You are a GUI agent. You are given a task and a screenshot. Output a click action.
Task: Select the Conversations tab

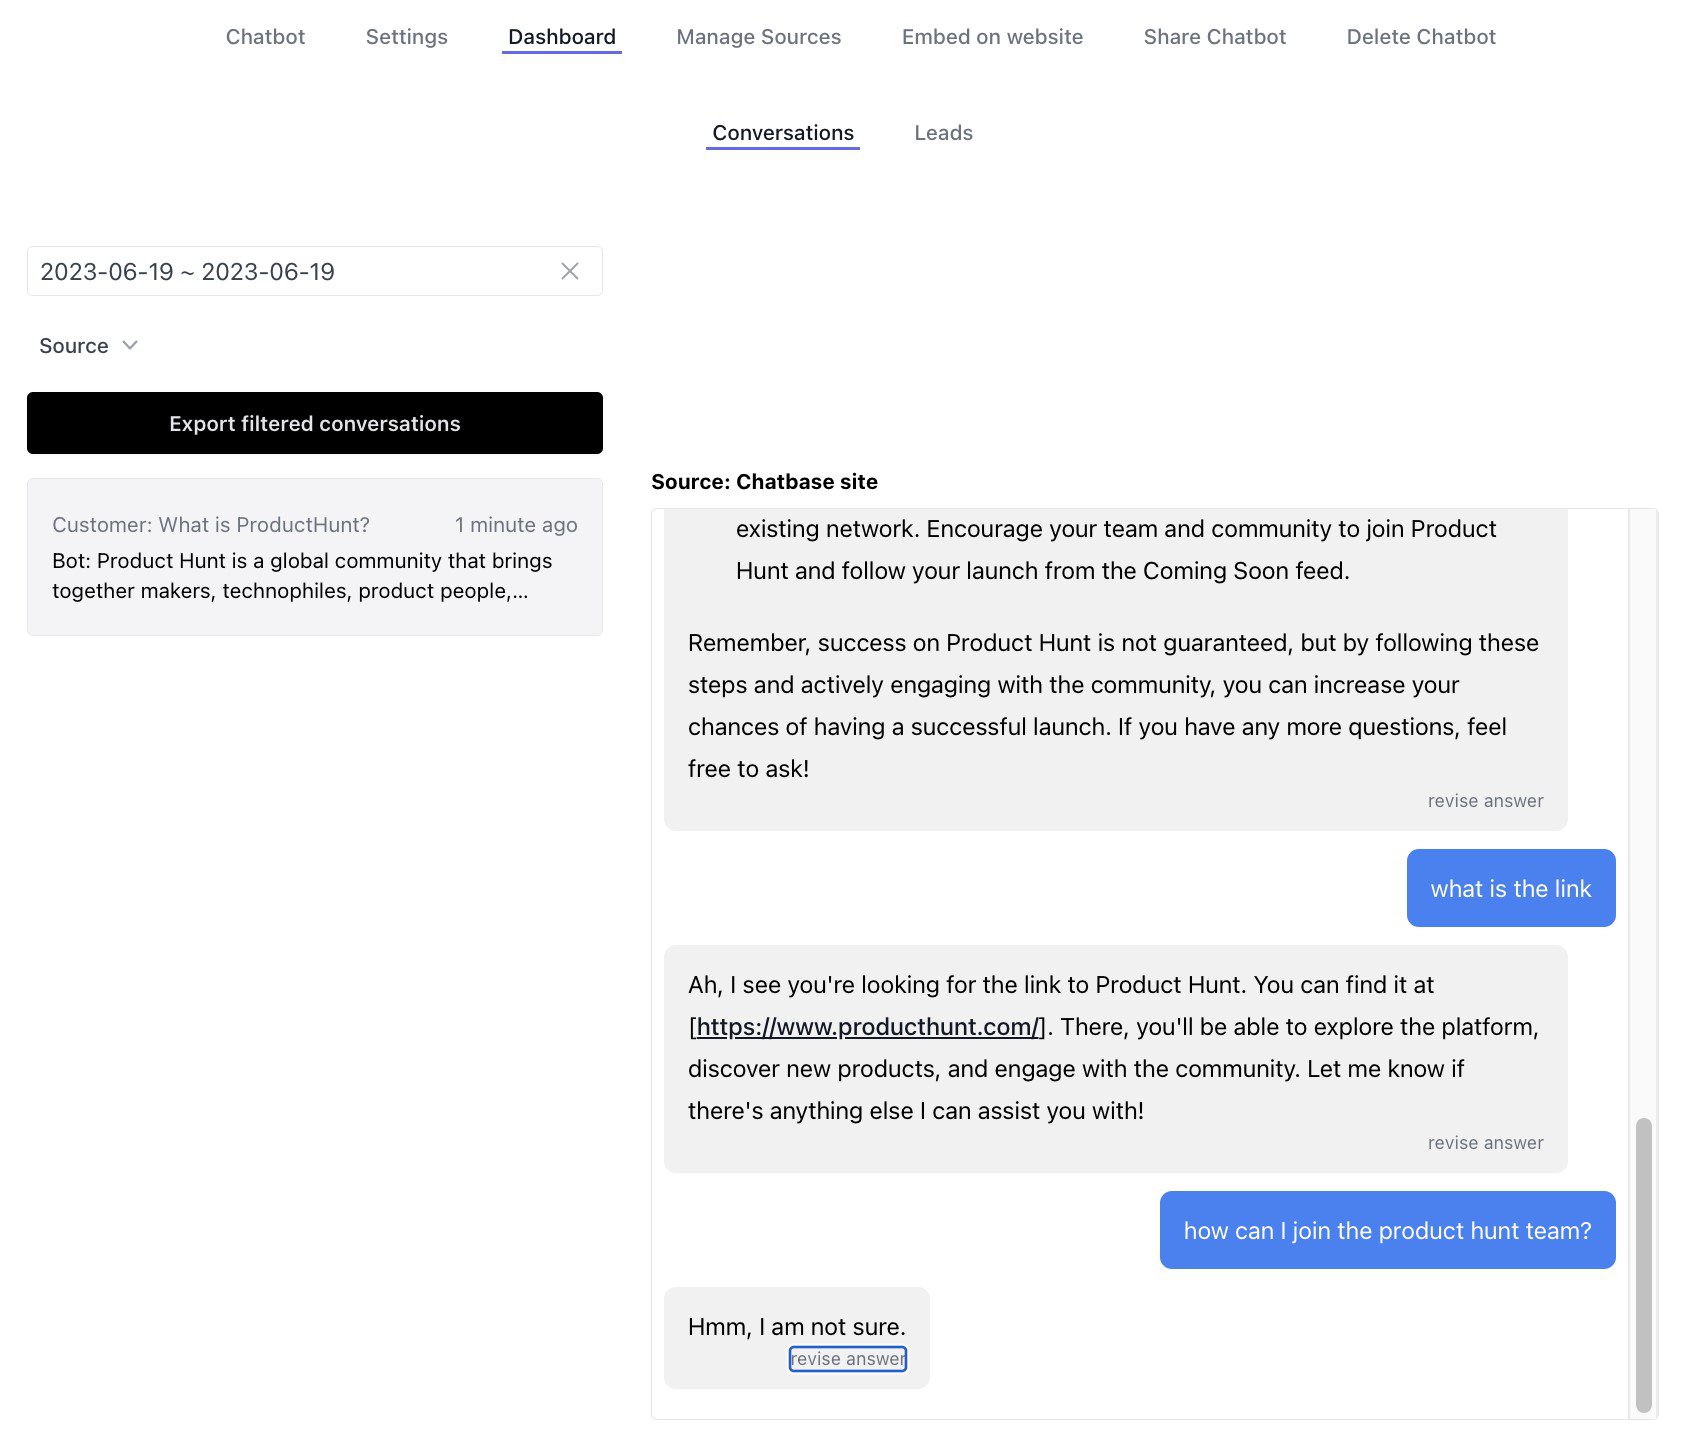tap(782, 132)
